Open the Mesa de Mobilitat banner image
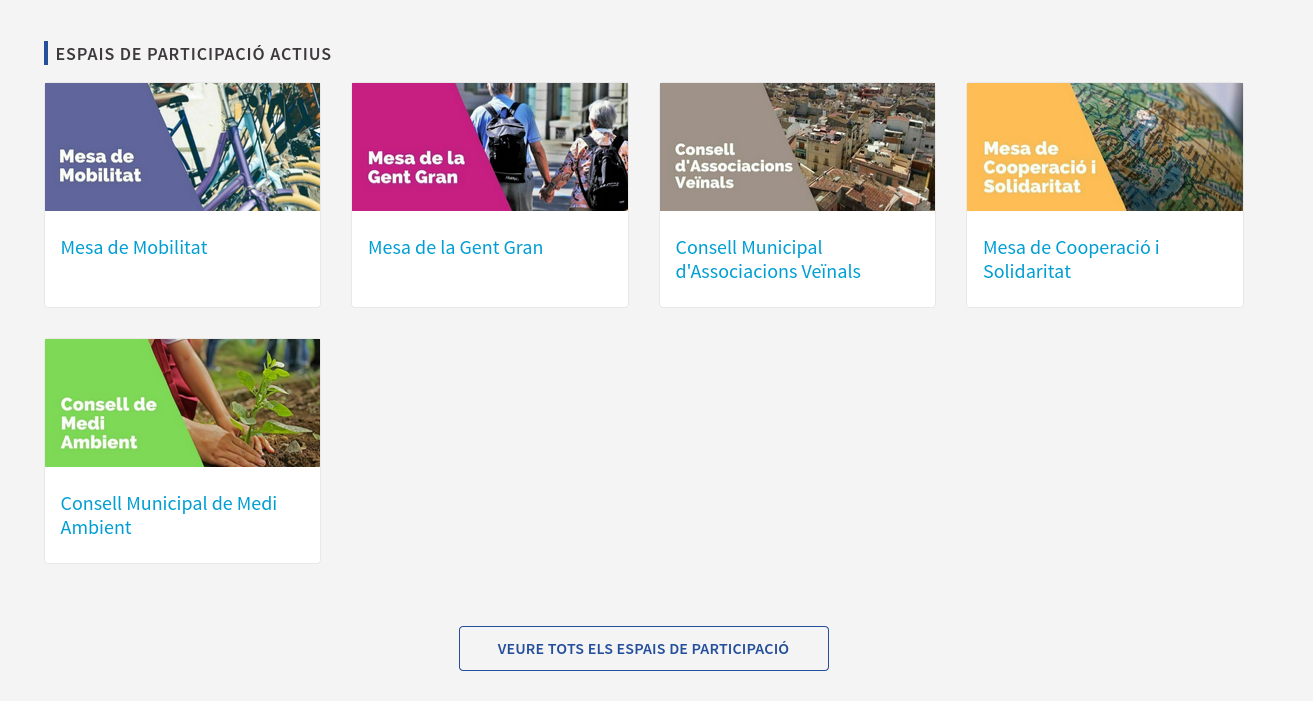The width and height of the screenshot is (1313, 701). (182, 147)
